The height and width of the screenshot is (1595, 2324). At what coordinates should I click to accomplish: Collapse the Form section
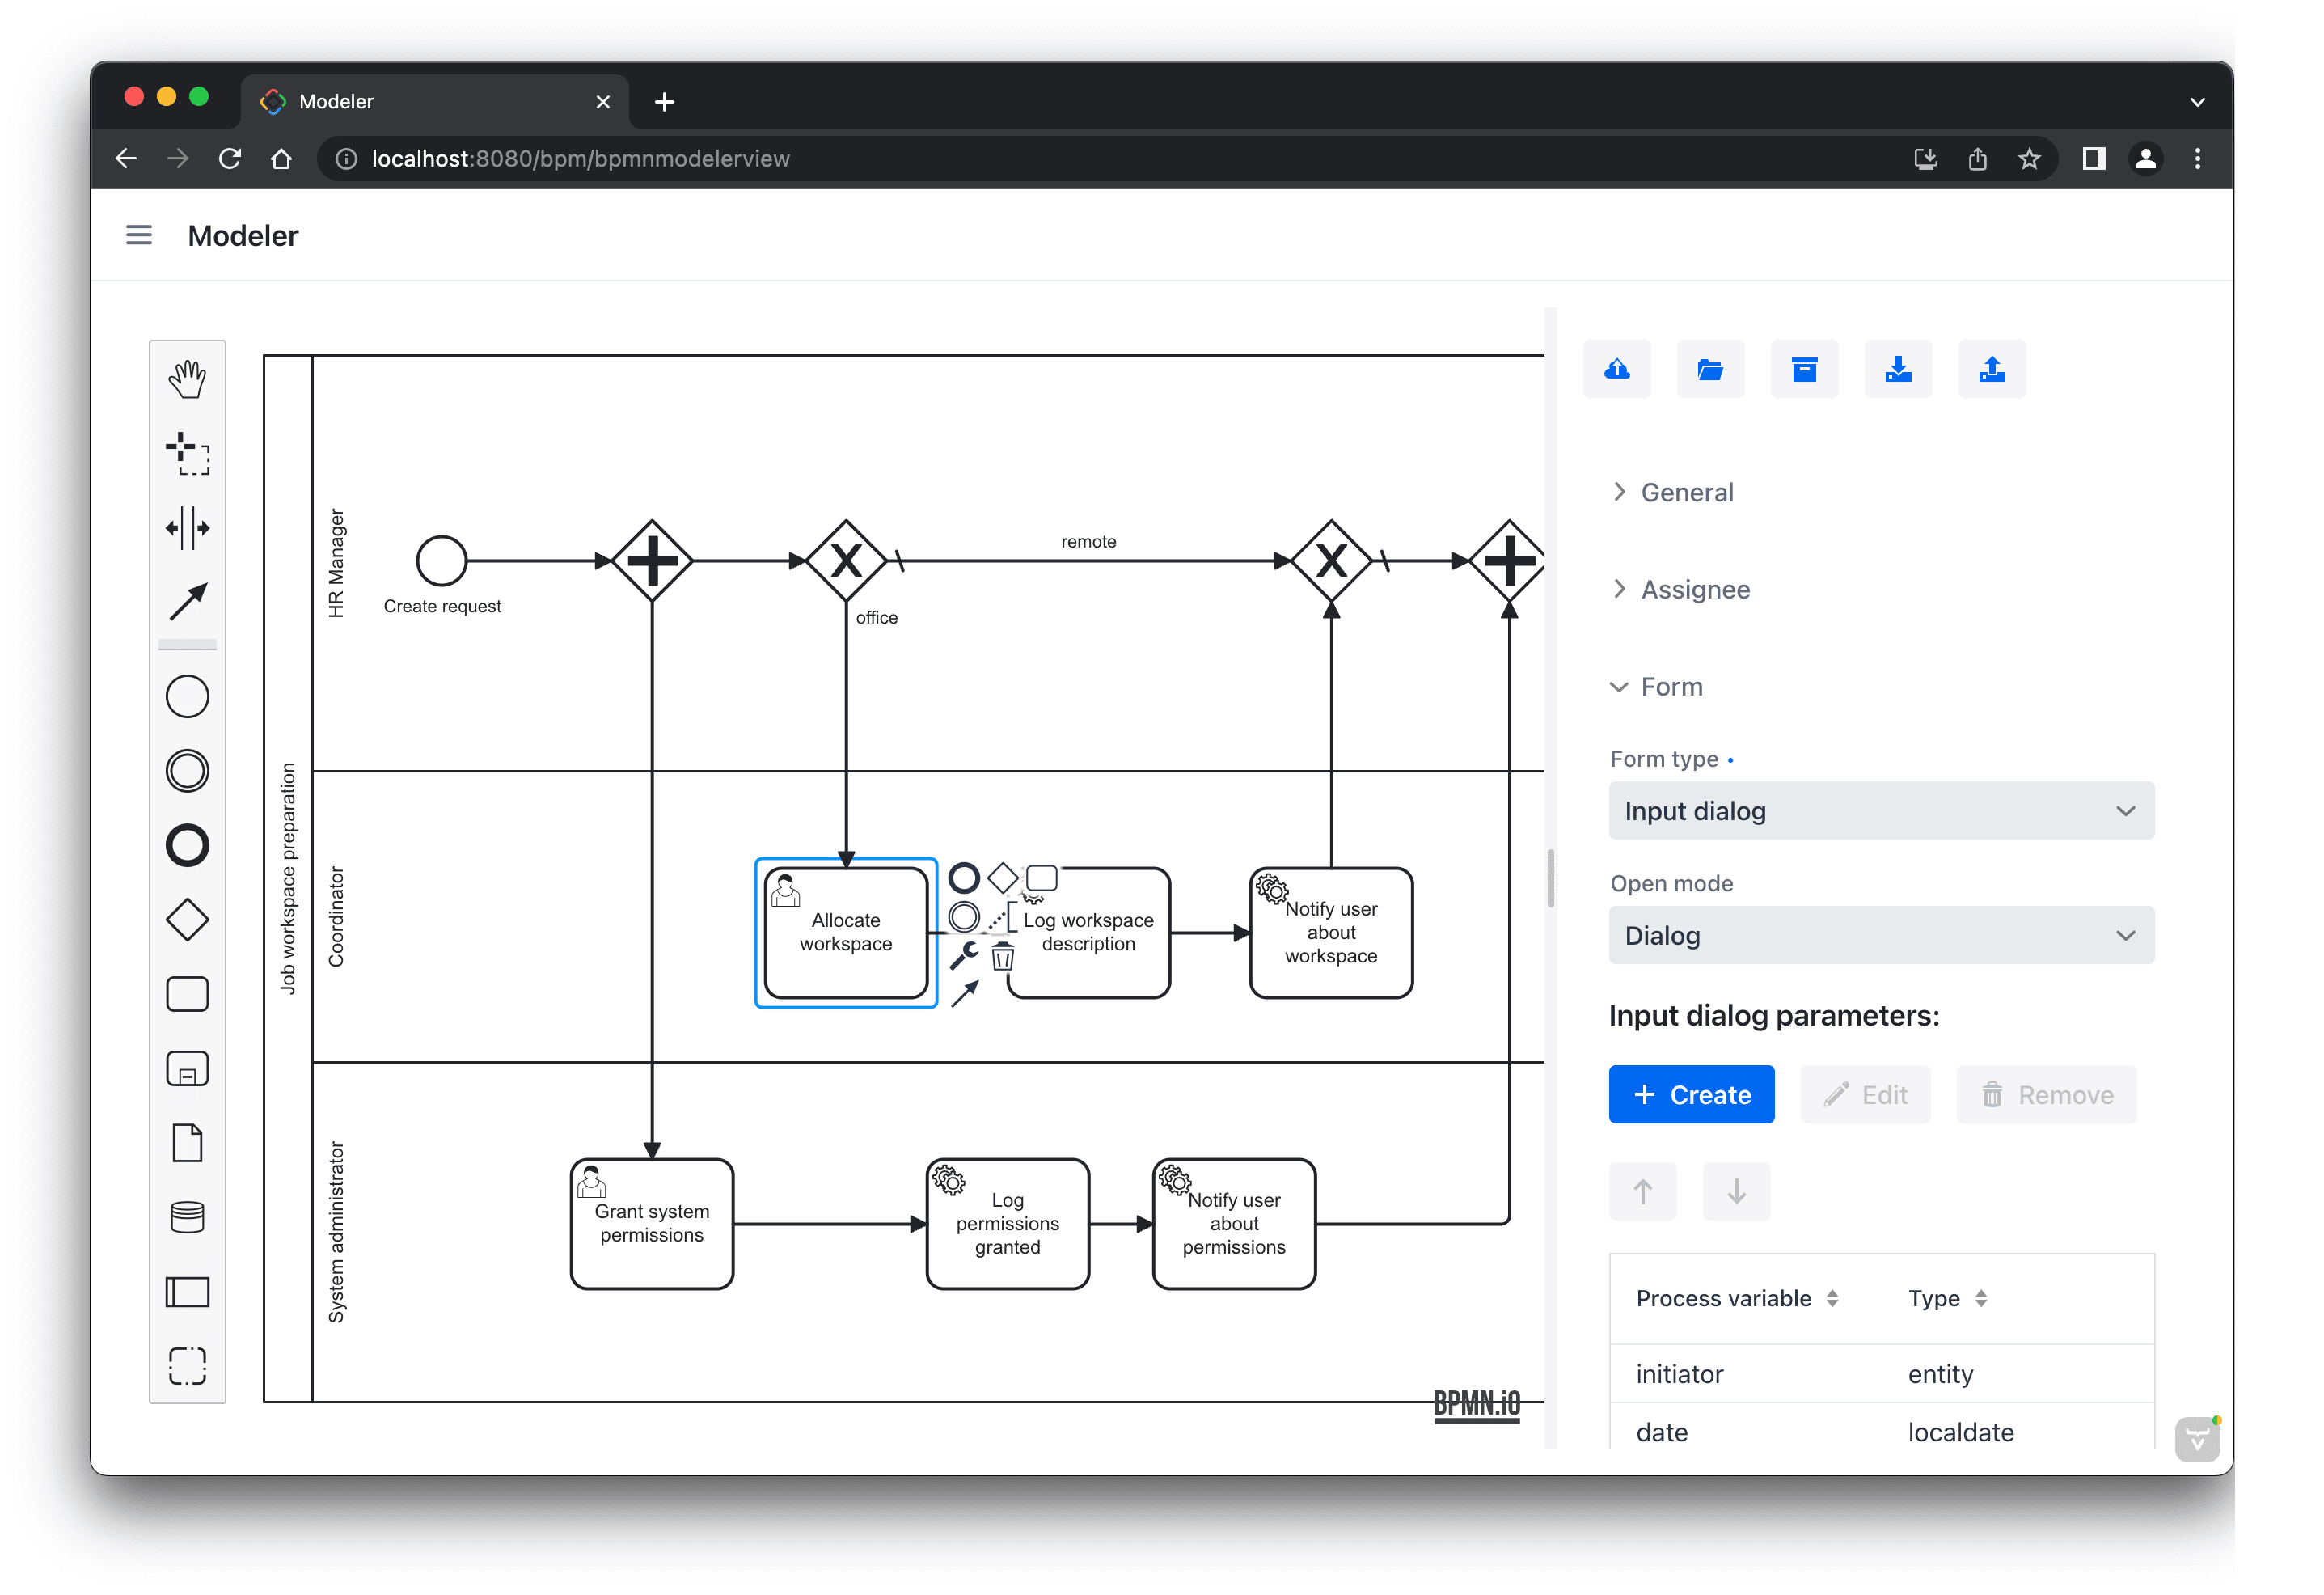[x=1670, y=687]
